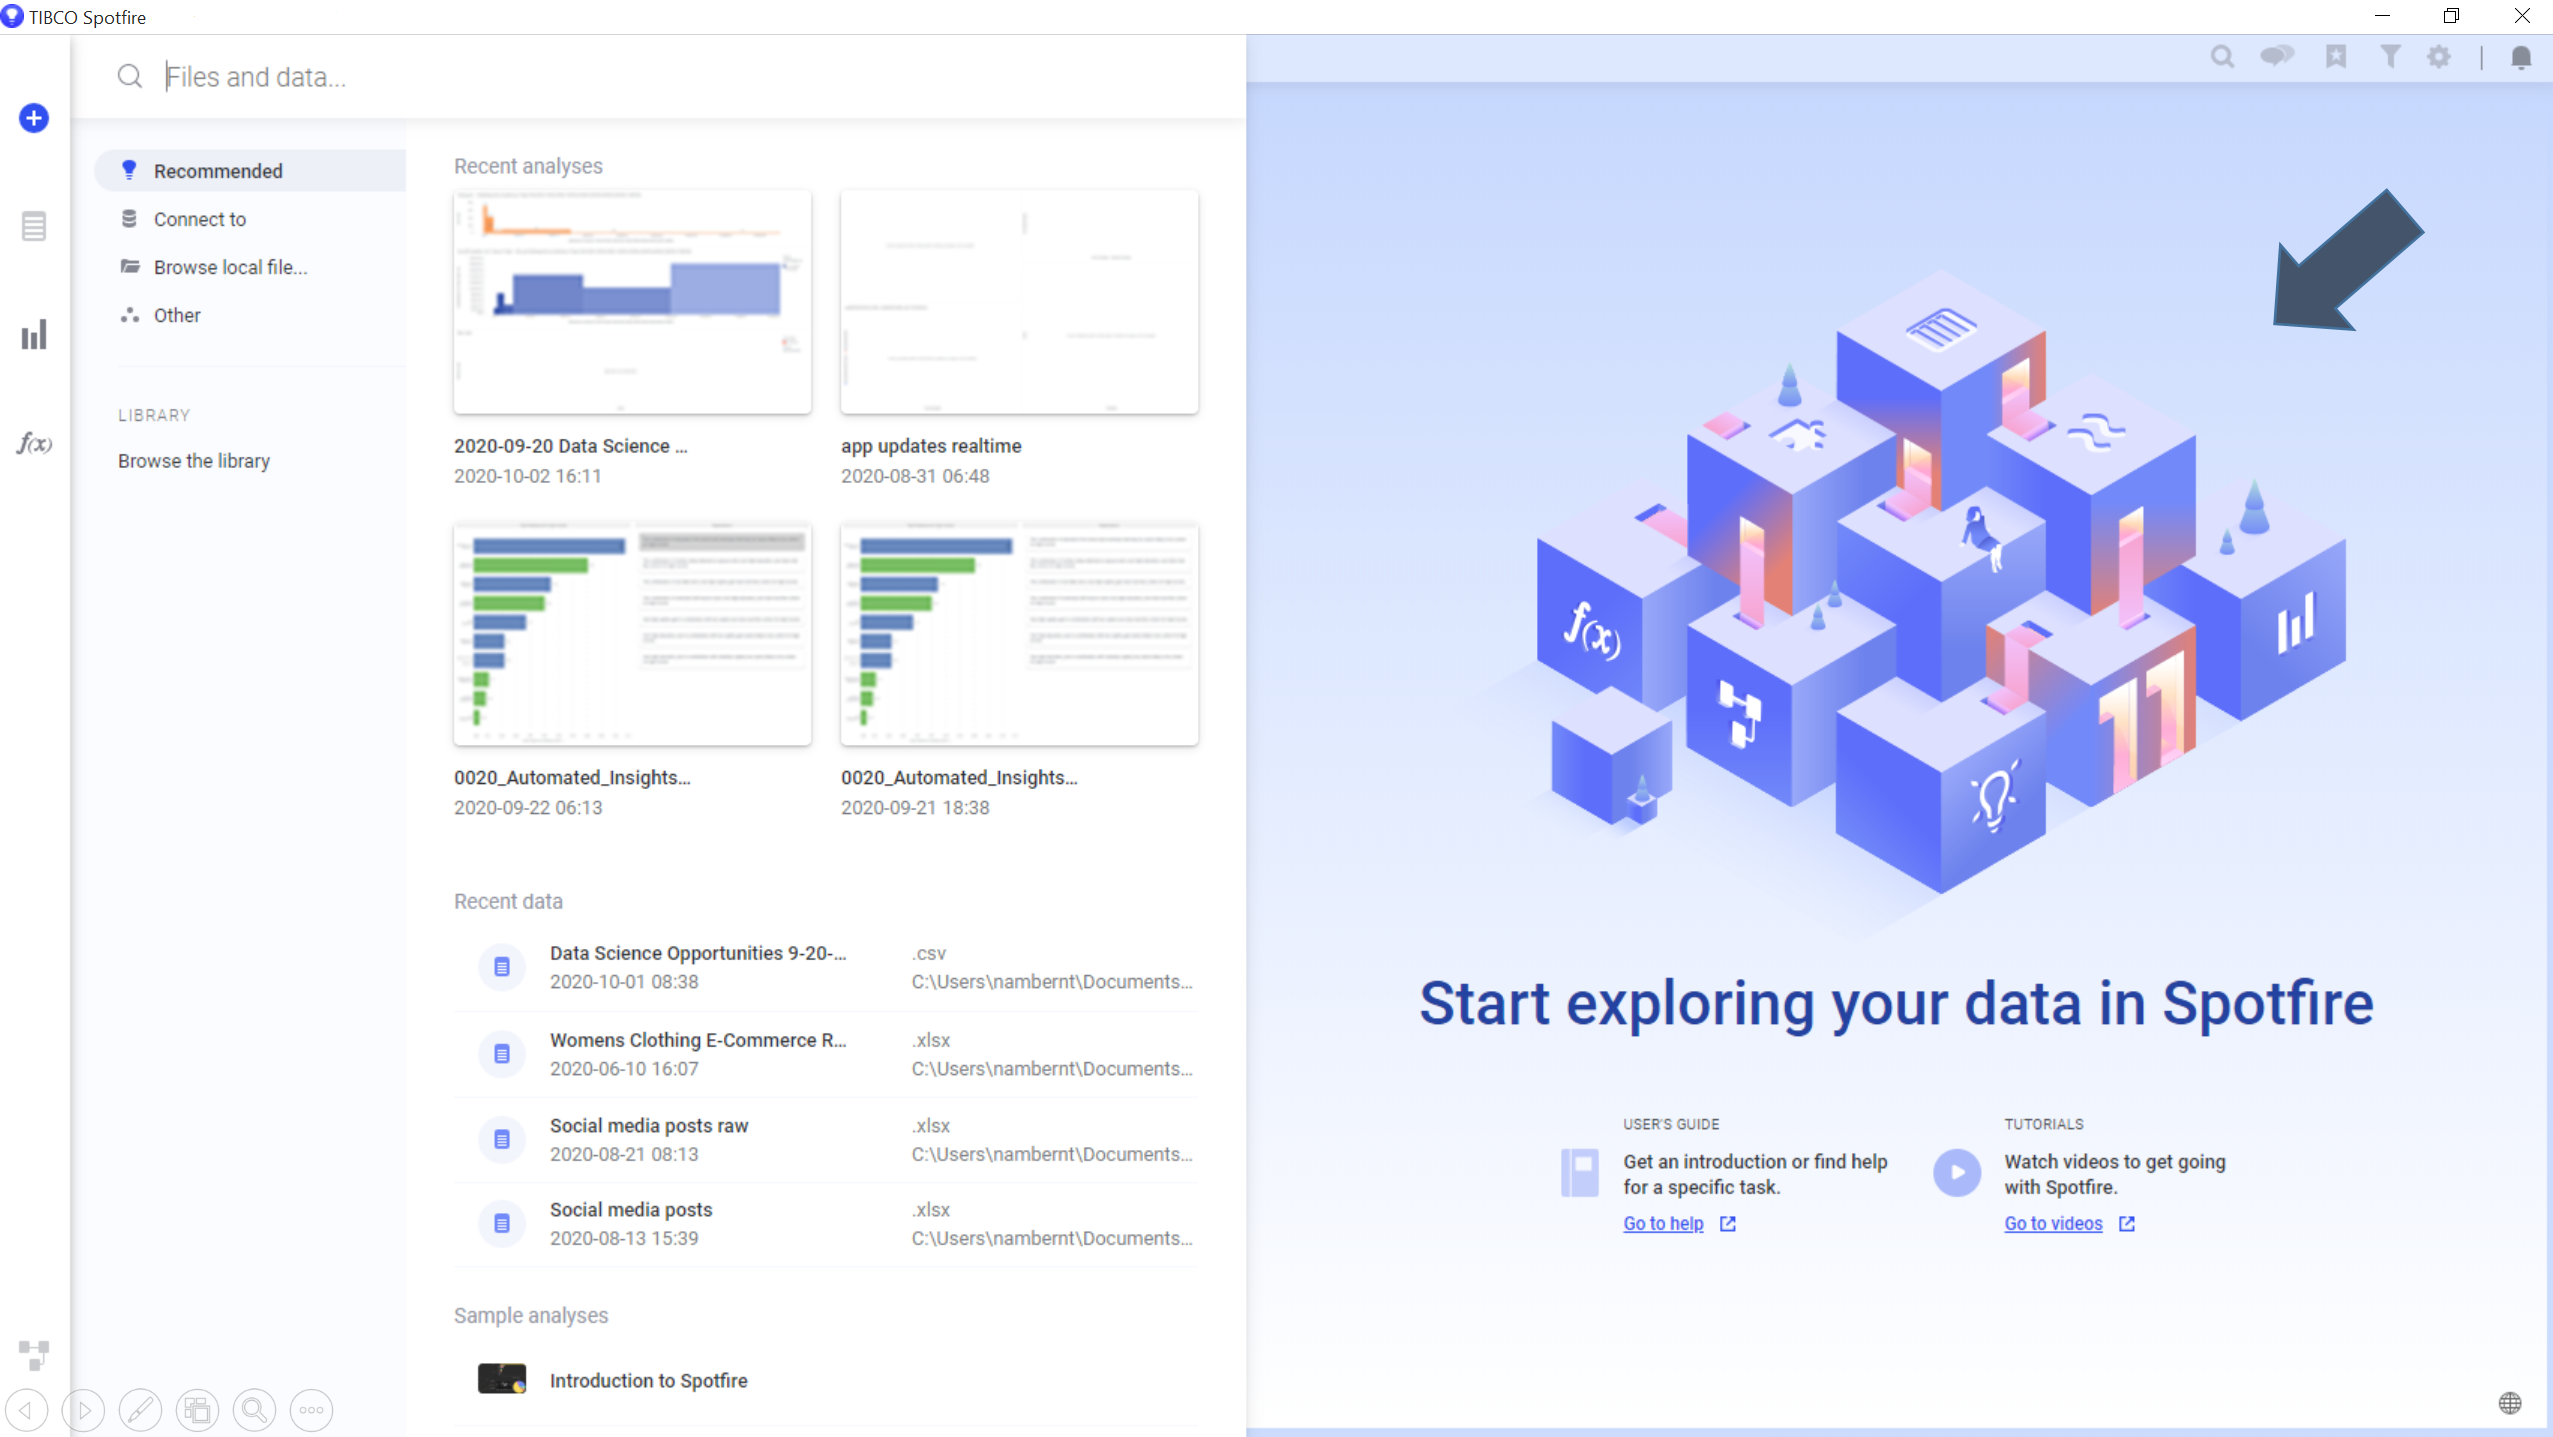2553x1437 pixels.
Task: Click the three-dots more options circle
Action: [312, 1410]
